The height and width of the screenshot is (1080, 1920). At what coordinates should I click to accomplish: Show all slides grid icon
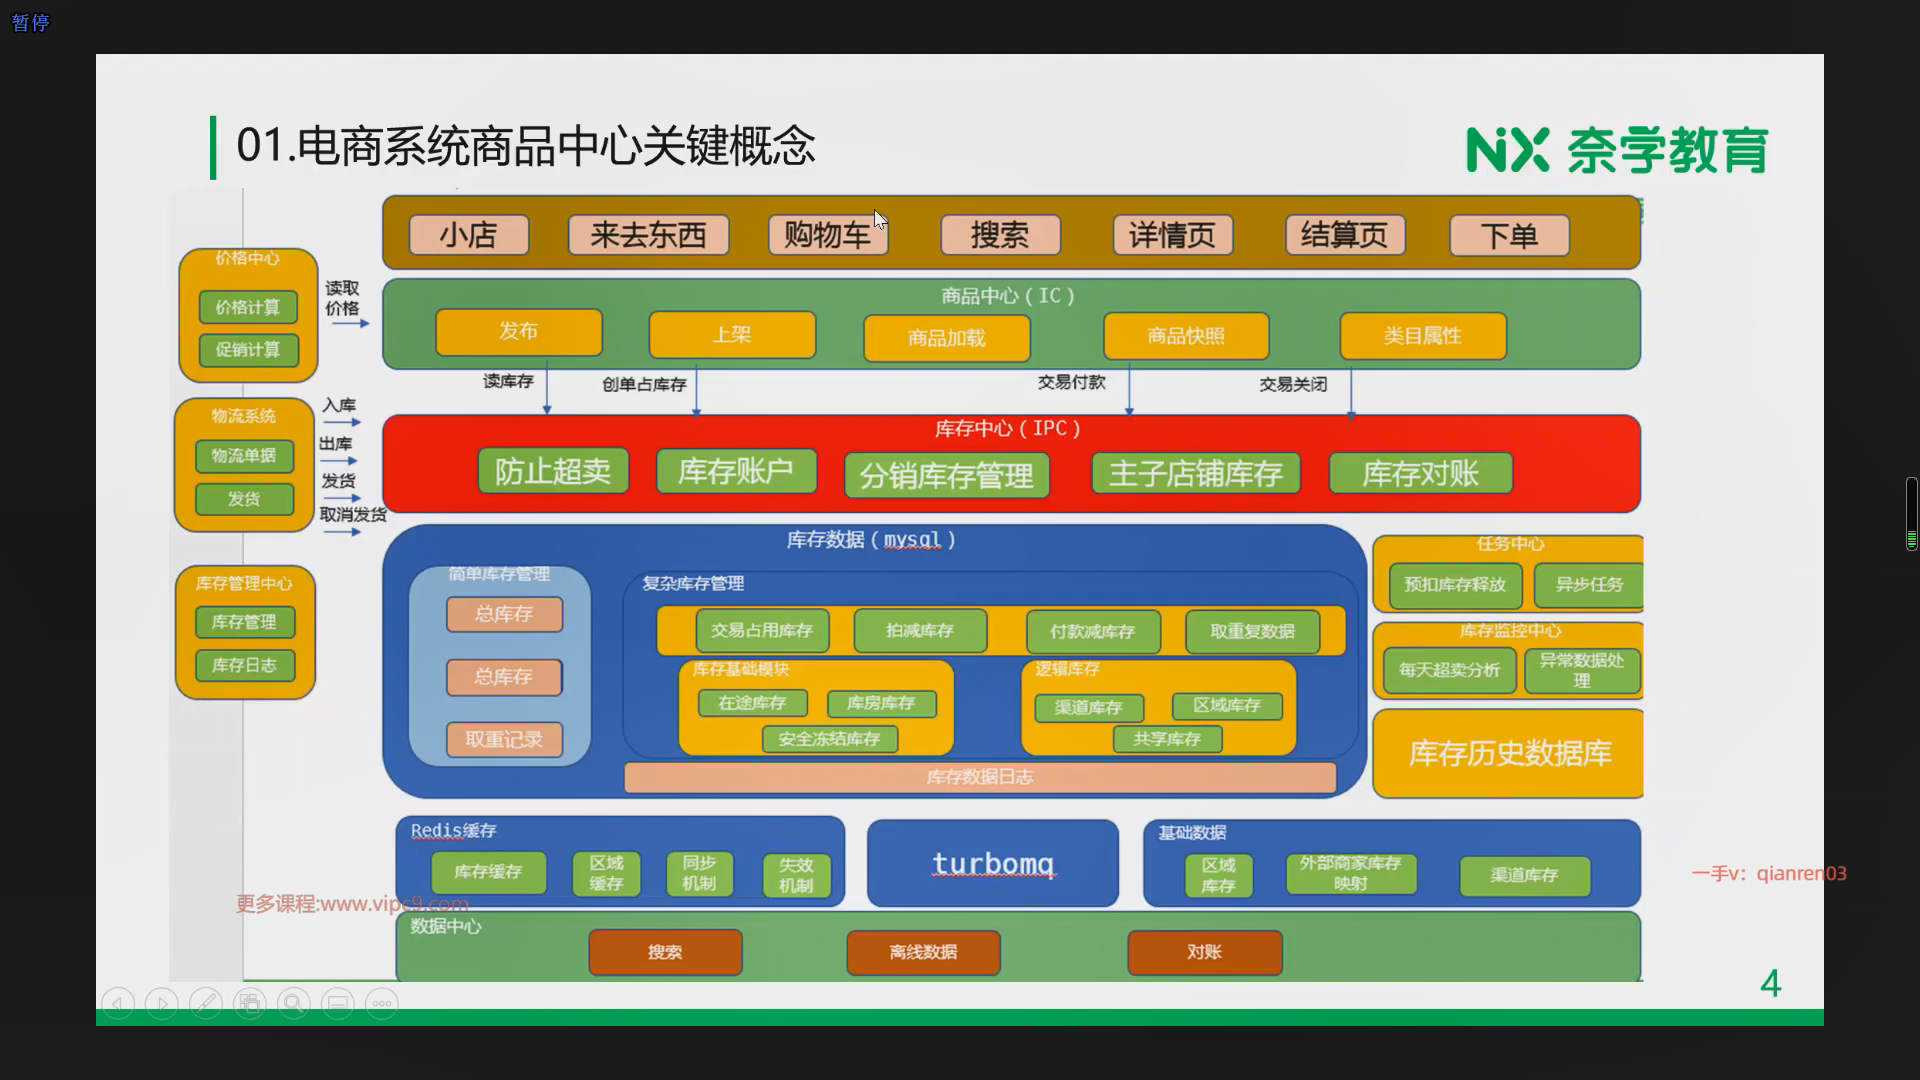tap(250, 1003)
